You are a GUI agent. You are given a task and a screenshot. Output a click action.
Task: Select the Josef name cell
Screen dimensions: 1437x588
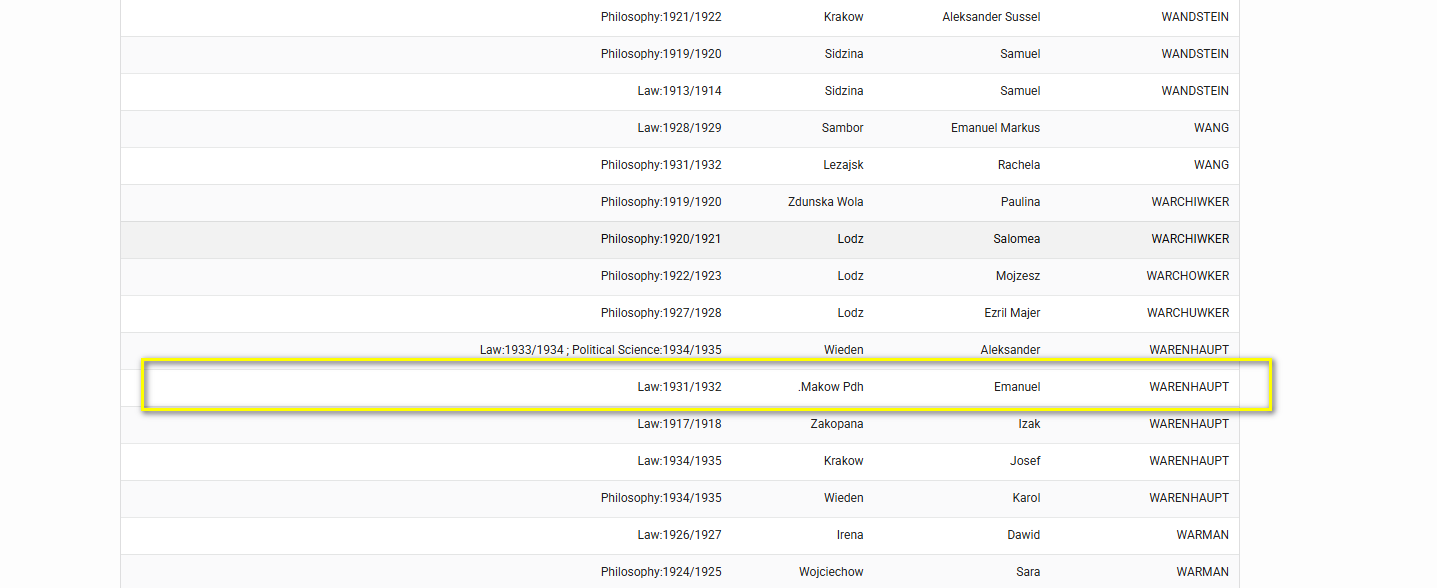coord(1025,461)
